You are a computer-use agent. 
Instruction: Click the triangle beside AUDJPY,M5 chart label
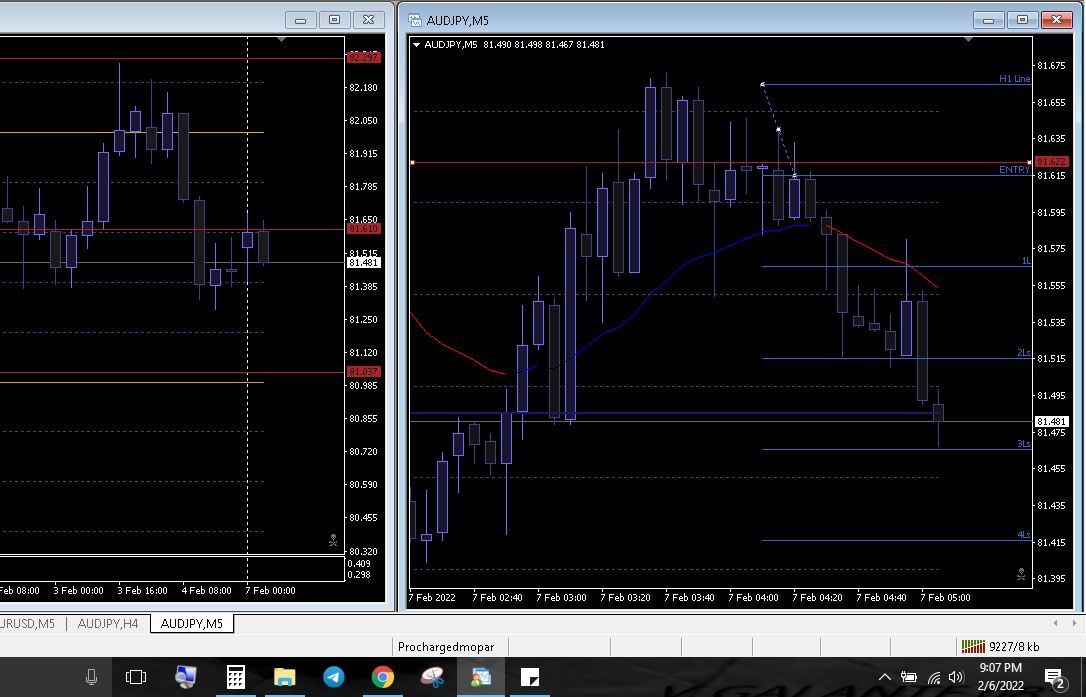click(417, 44)
